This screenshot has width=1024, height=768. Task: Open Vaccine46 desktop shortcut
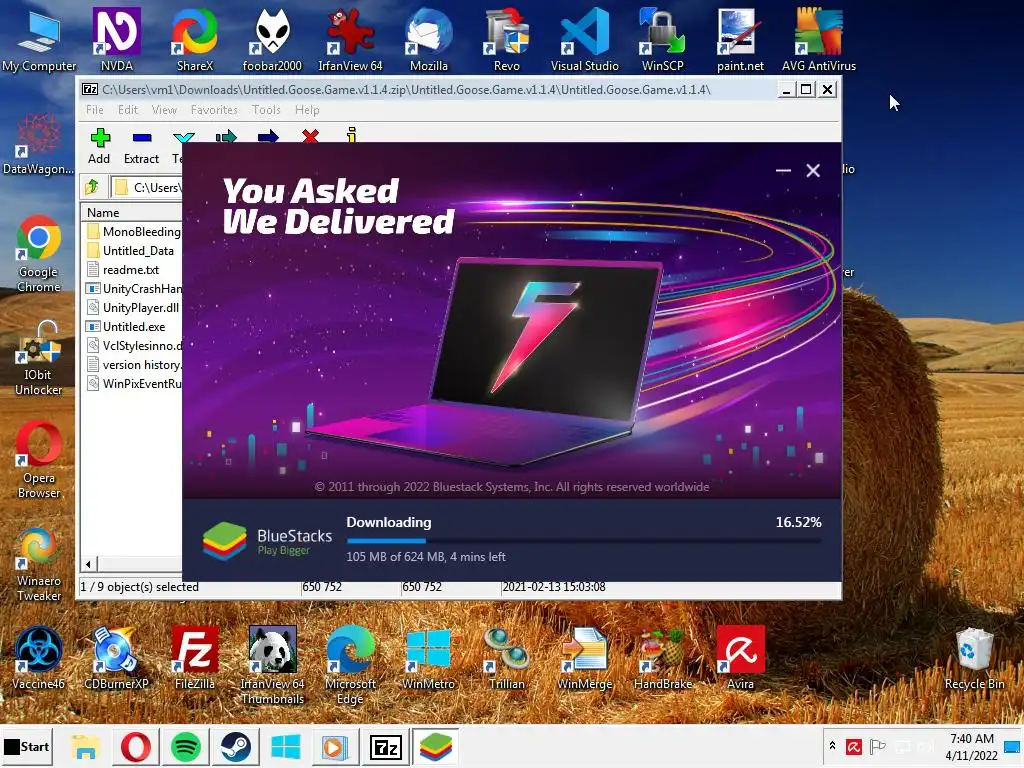39,658
